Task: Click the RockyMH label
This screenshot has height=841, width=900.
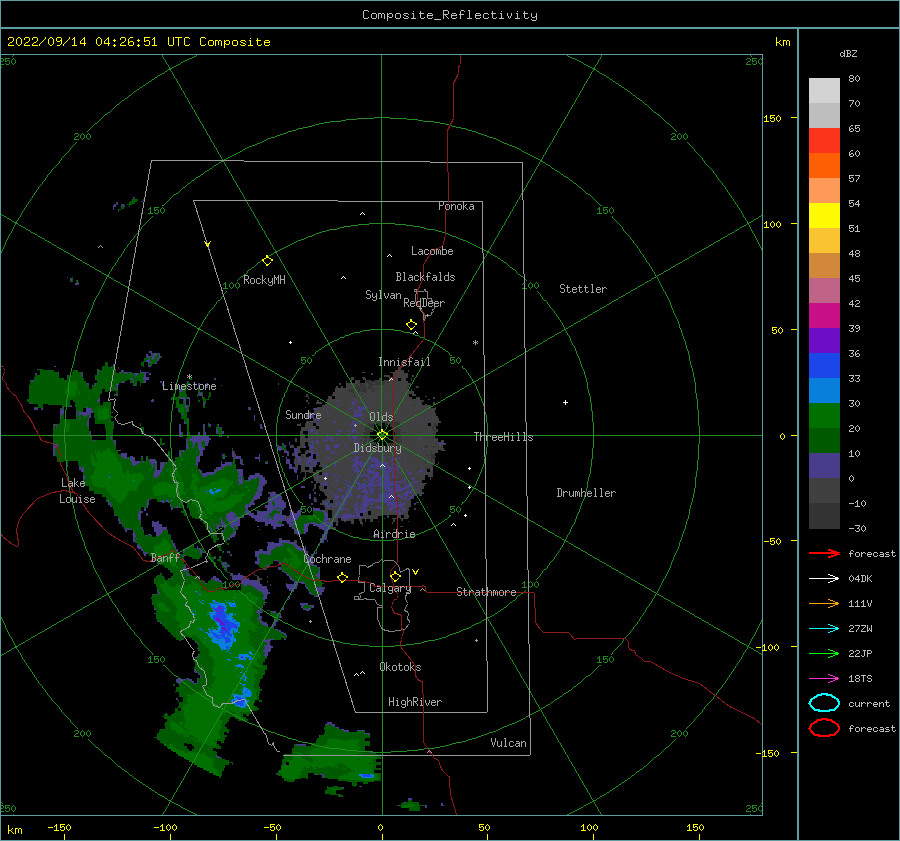Action: click(264, 280)
